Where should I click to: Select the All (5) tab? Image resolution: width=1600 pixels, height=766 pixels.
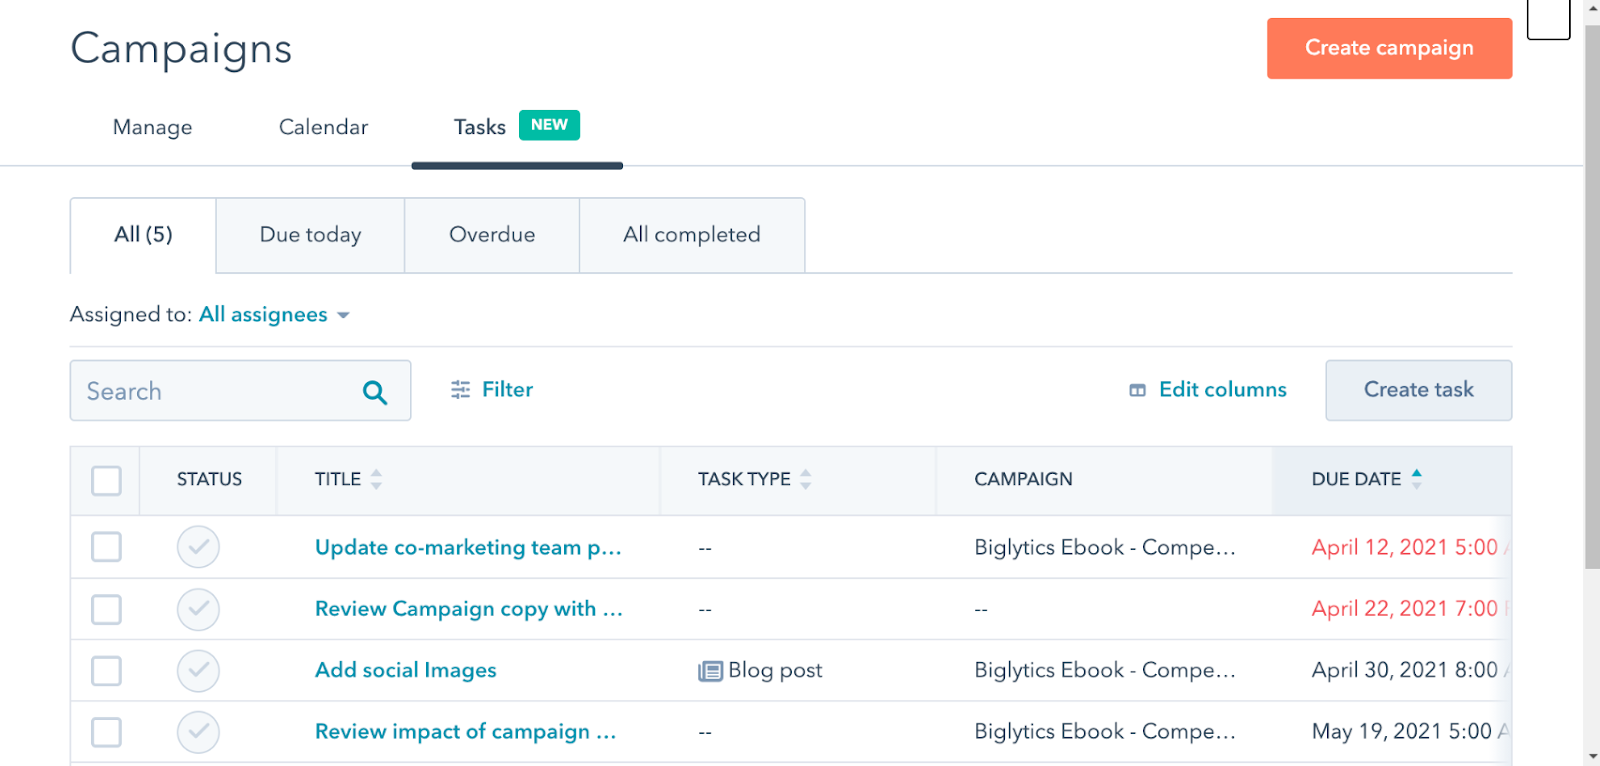pos(143,235)
